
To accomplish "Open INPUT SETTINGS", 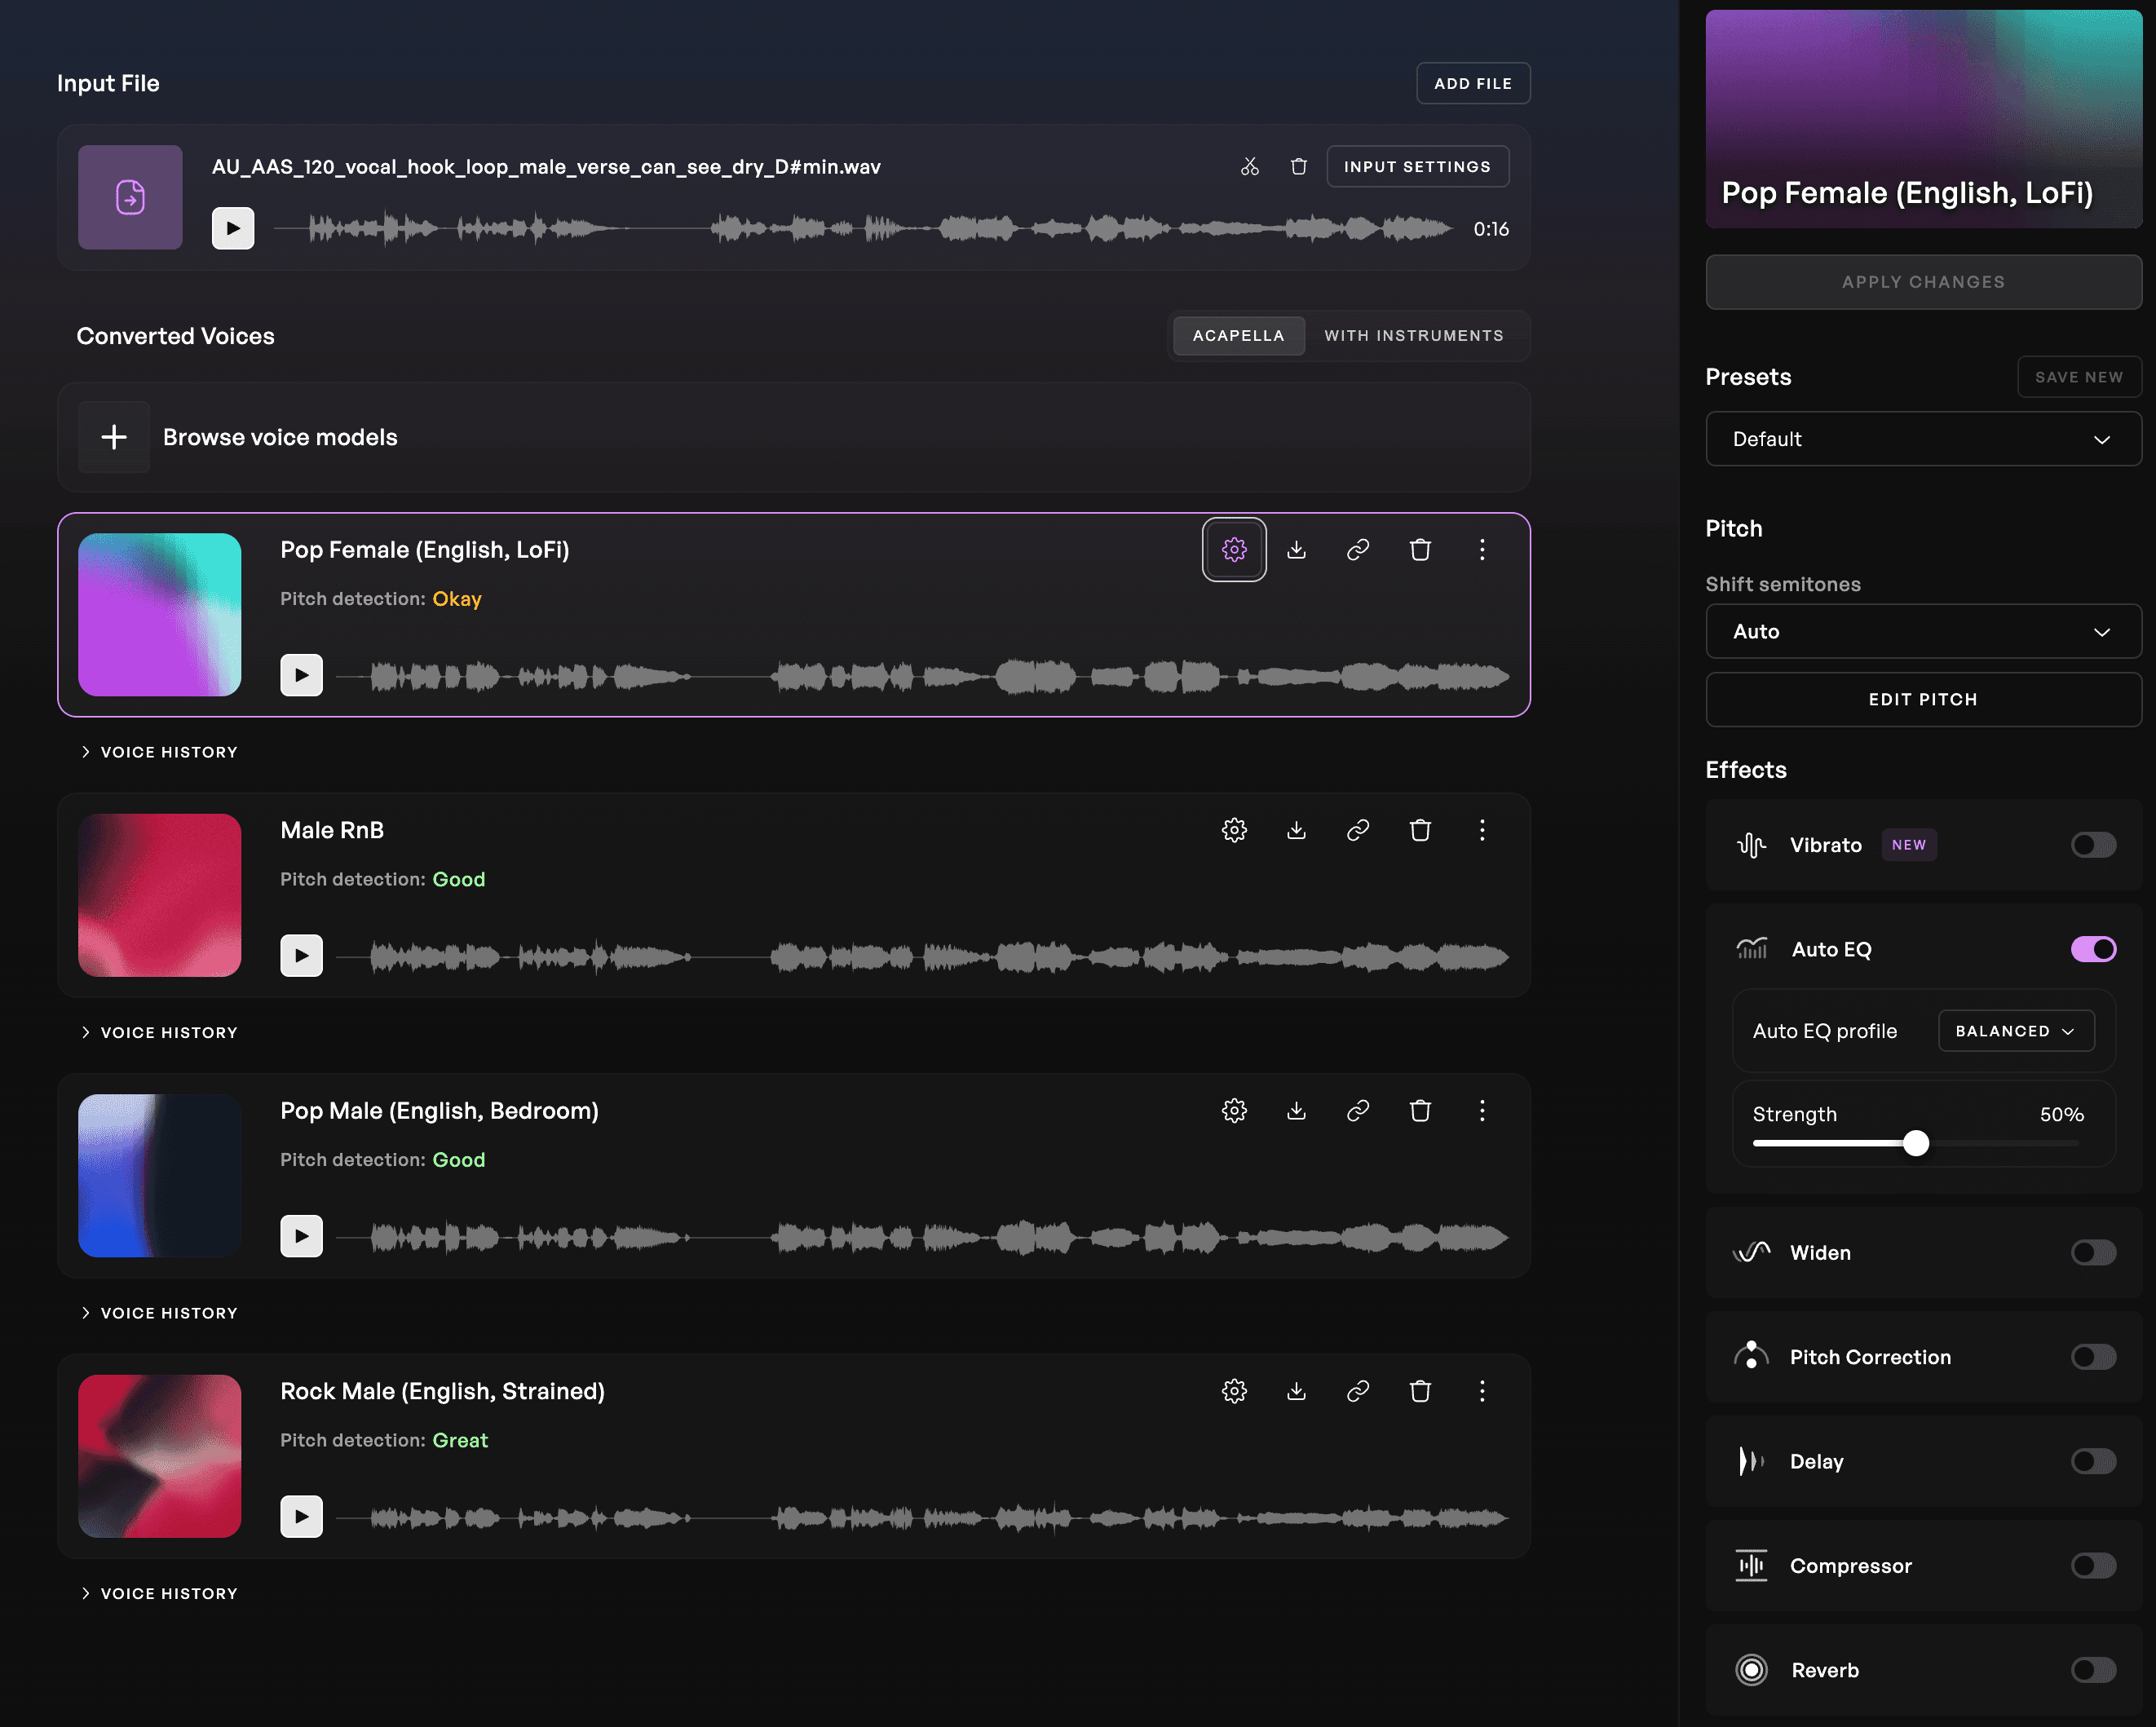I will click(x=1417, y=166).
